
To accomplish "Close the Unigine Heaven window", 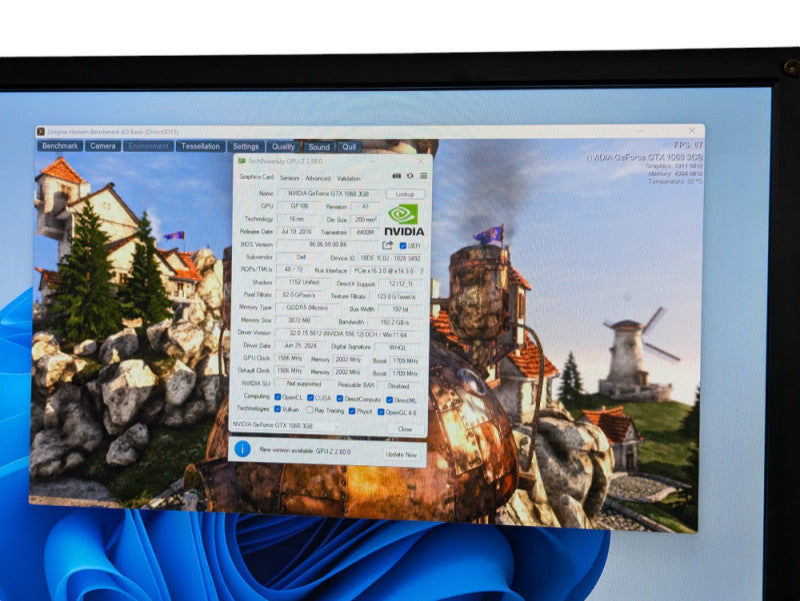I will click(691, 131).
